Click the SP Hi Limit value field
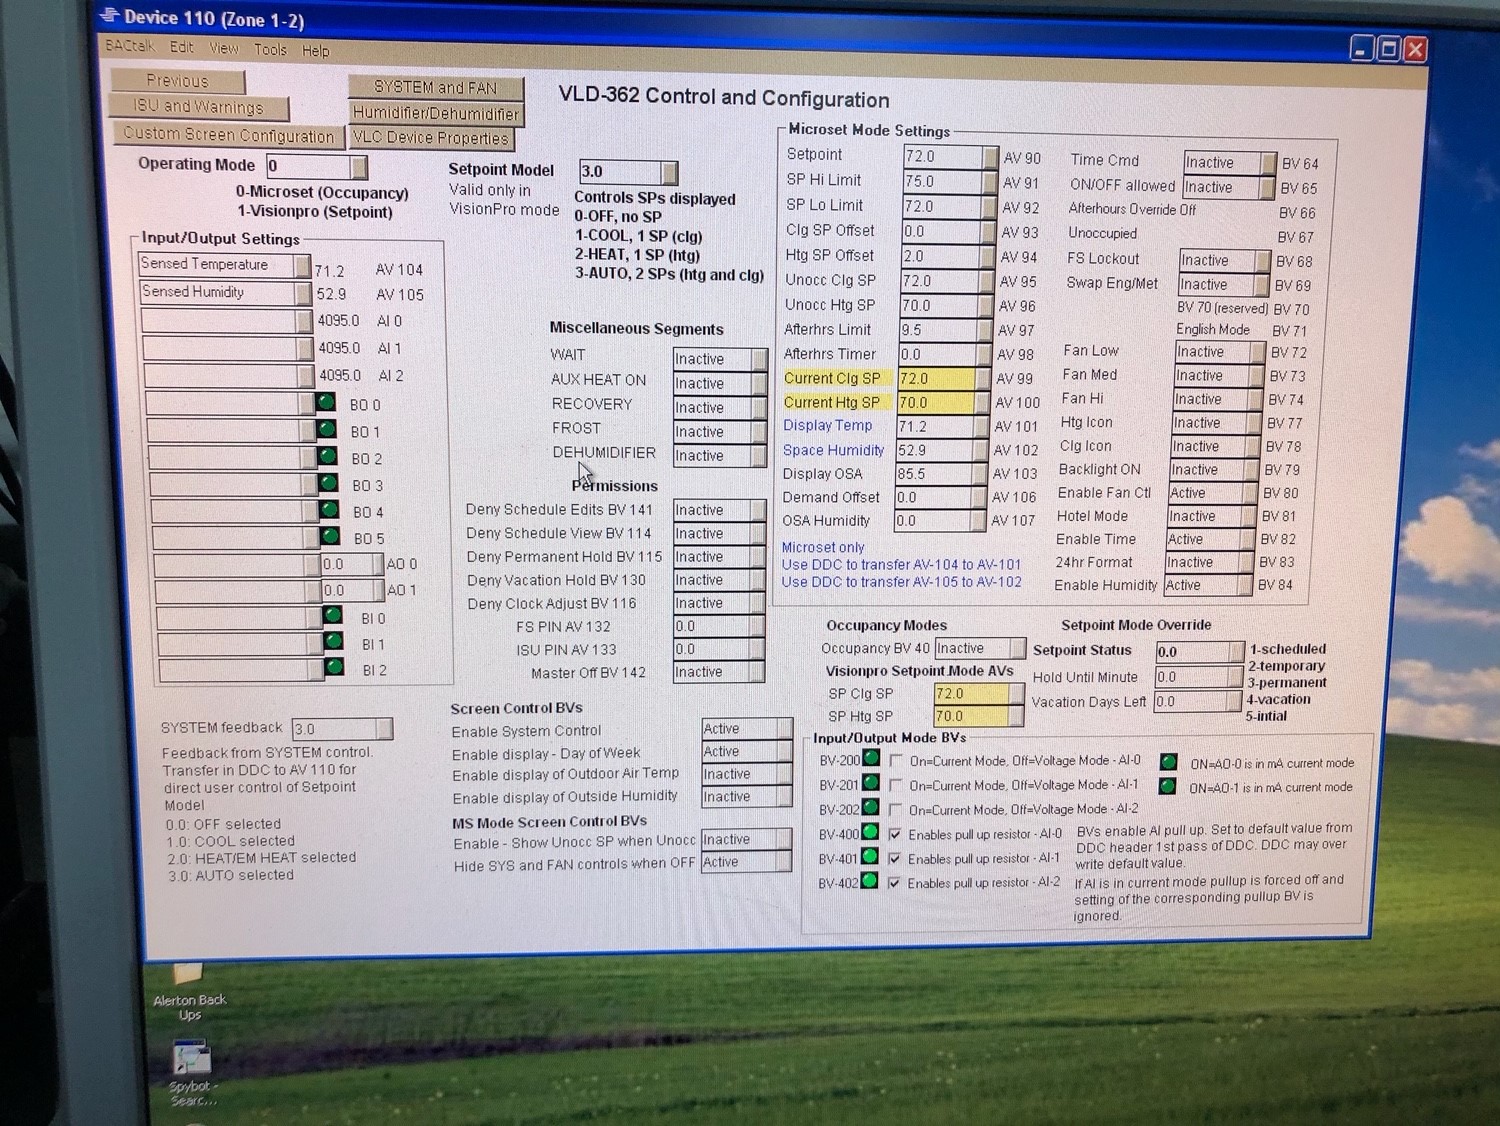The image size is (1500, 1126). click(x=941, y=182)
